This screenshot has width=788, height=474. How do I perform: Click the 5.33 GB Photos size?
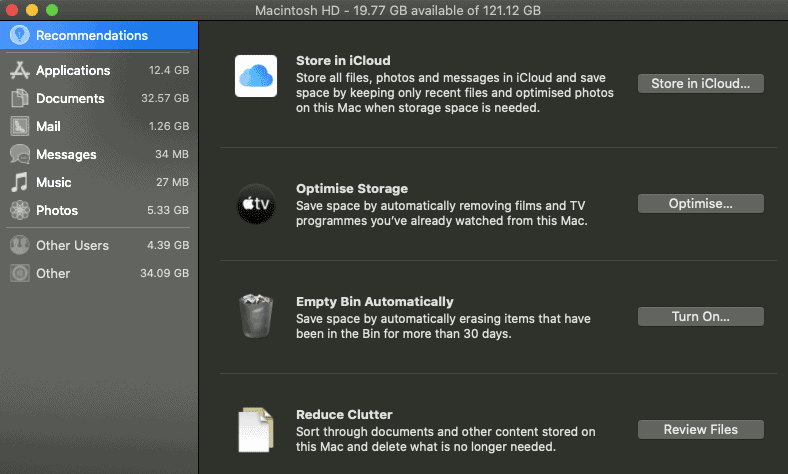point(168,210)
